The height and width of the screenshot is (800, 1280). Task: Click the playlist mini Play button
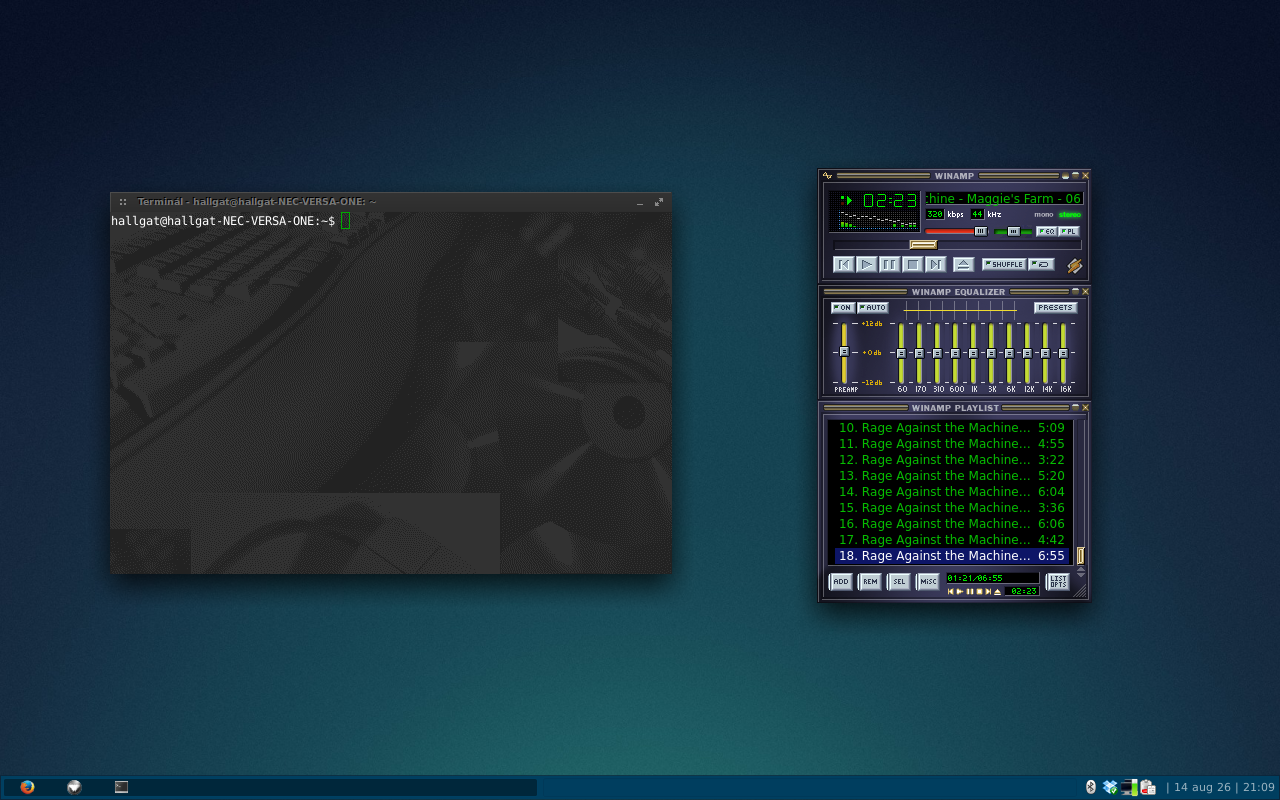(x=960, y=591)
